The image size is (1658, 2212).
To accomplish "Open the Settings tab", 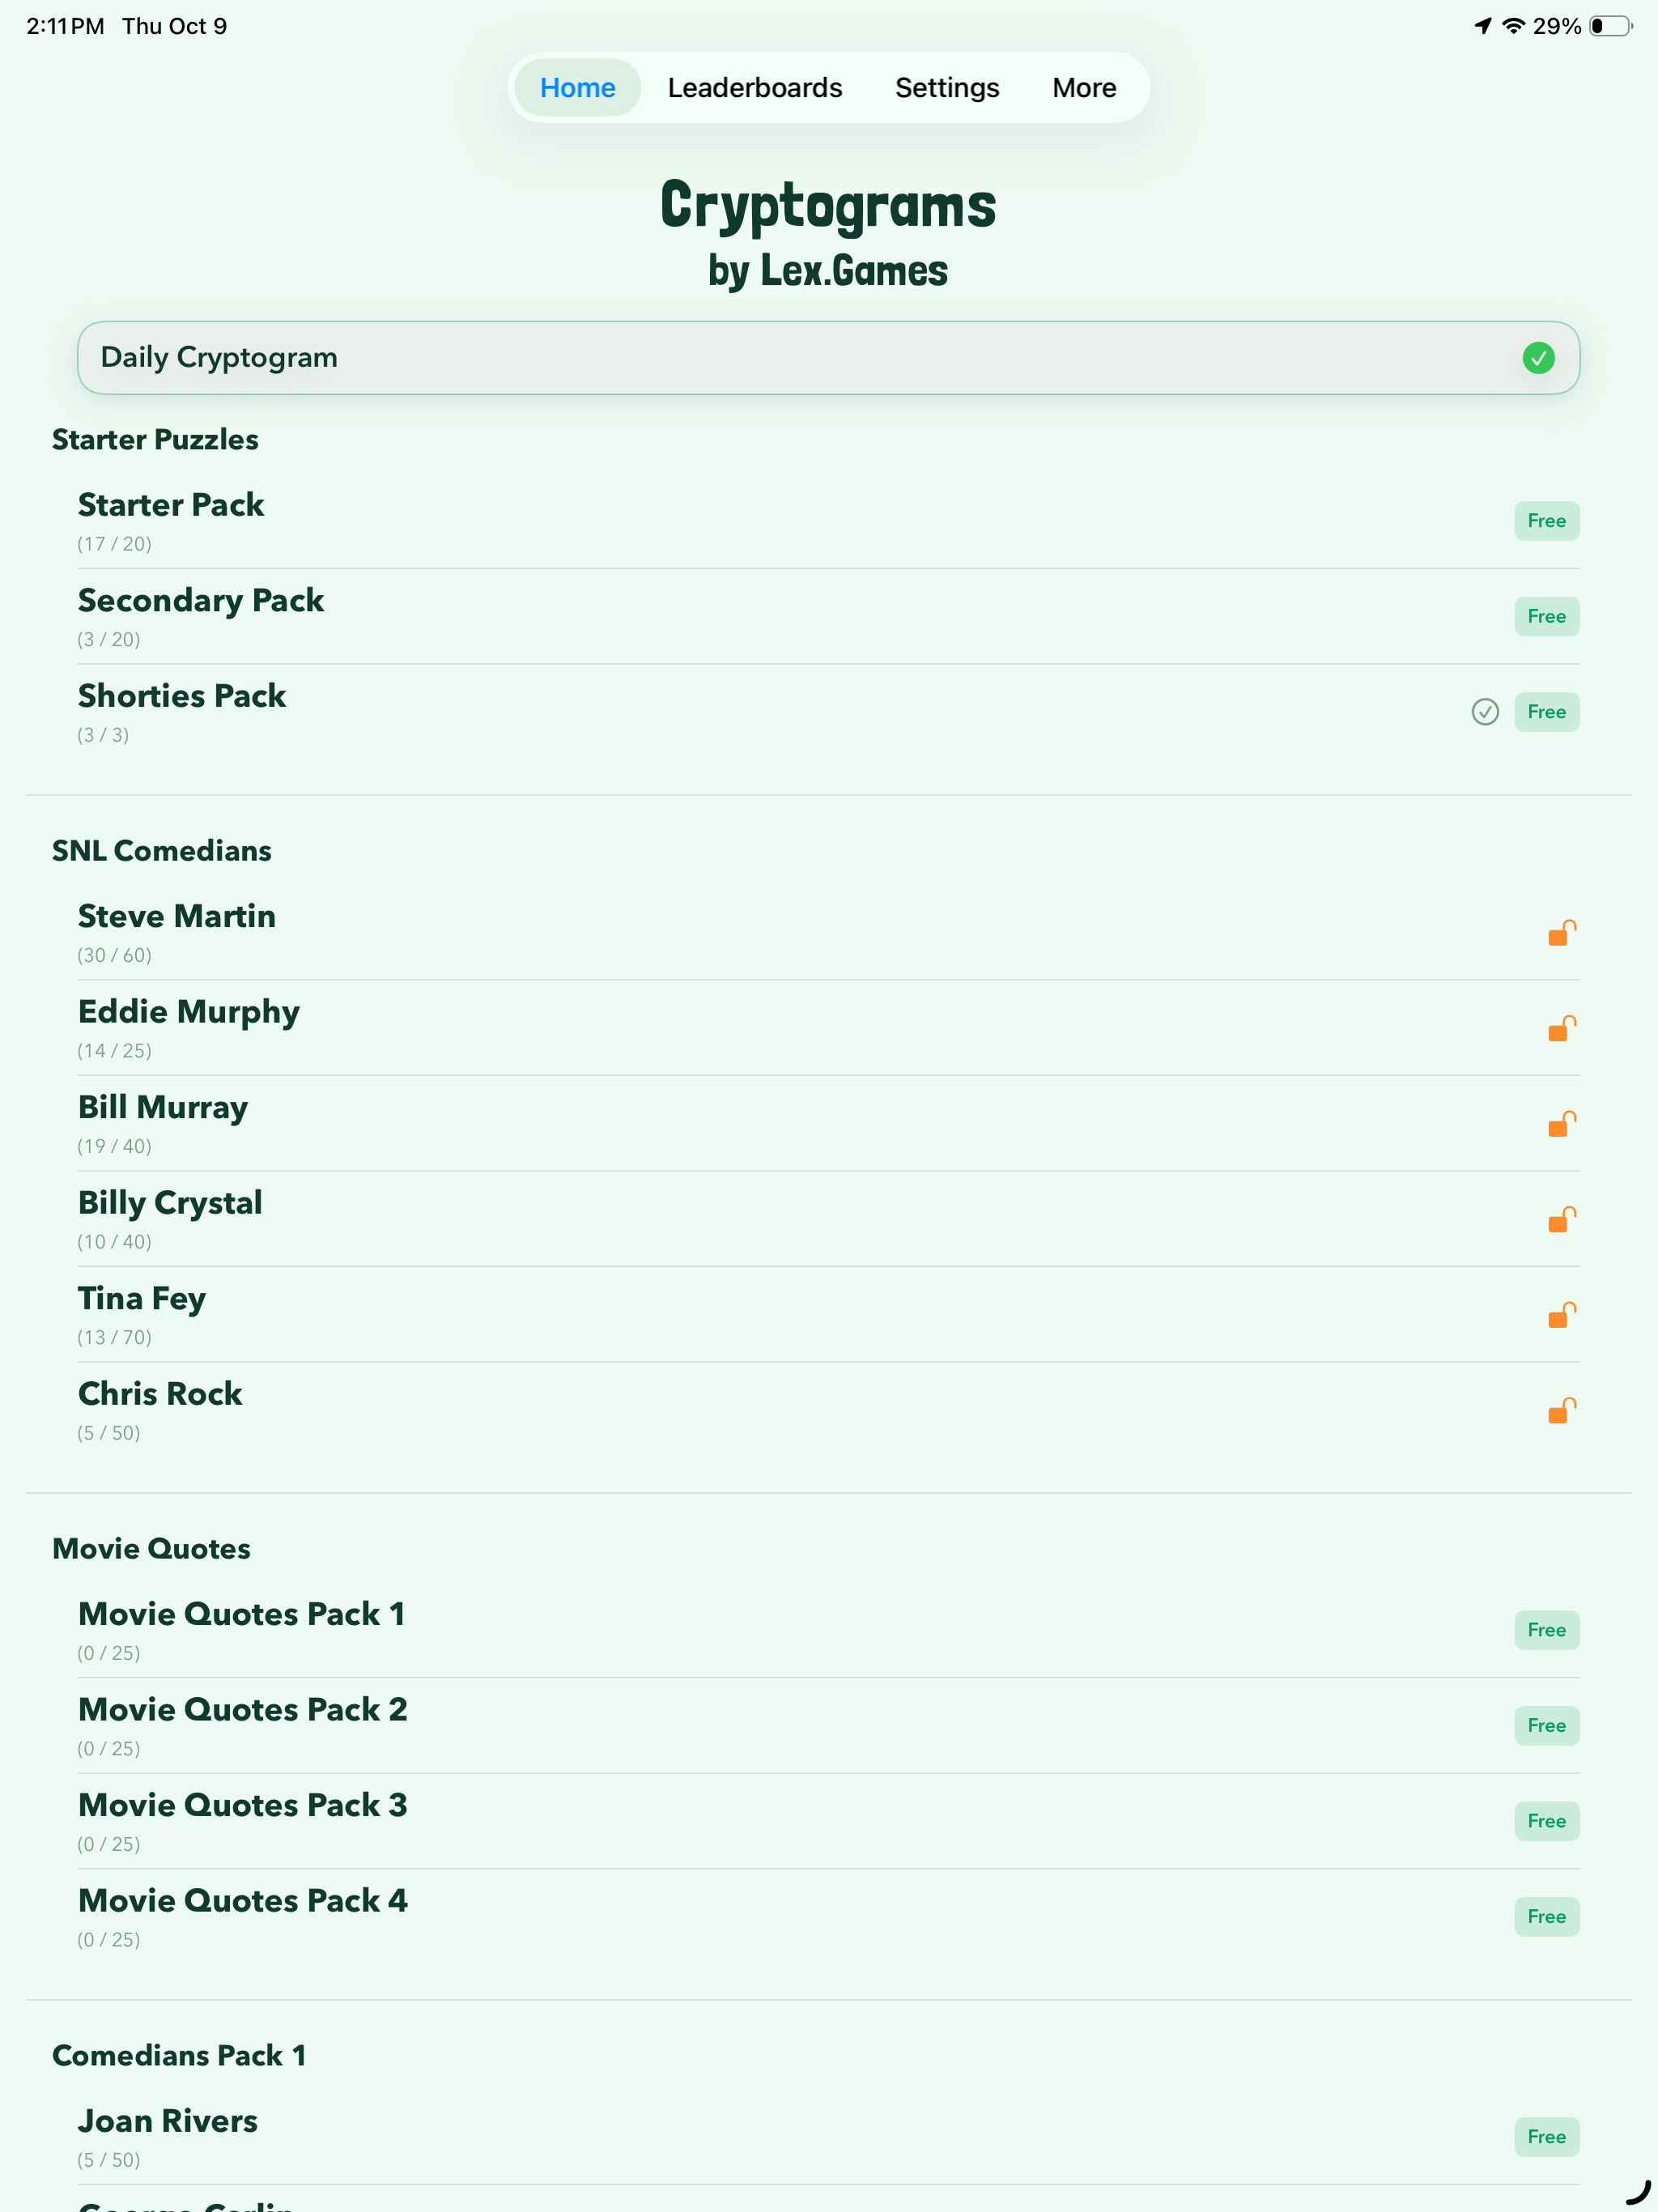I will pos(947,88).
